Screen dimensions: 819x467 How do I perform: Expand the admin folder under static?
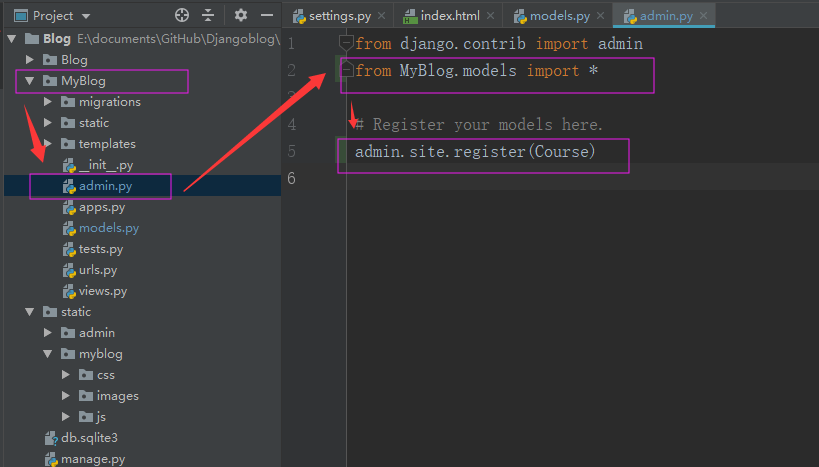(x=48, y=332)
